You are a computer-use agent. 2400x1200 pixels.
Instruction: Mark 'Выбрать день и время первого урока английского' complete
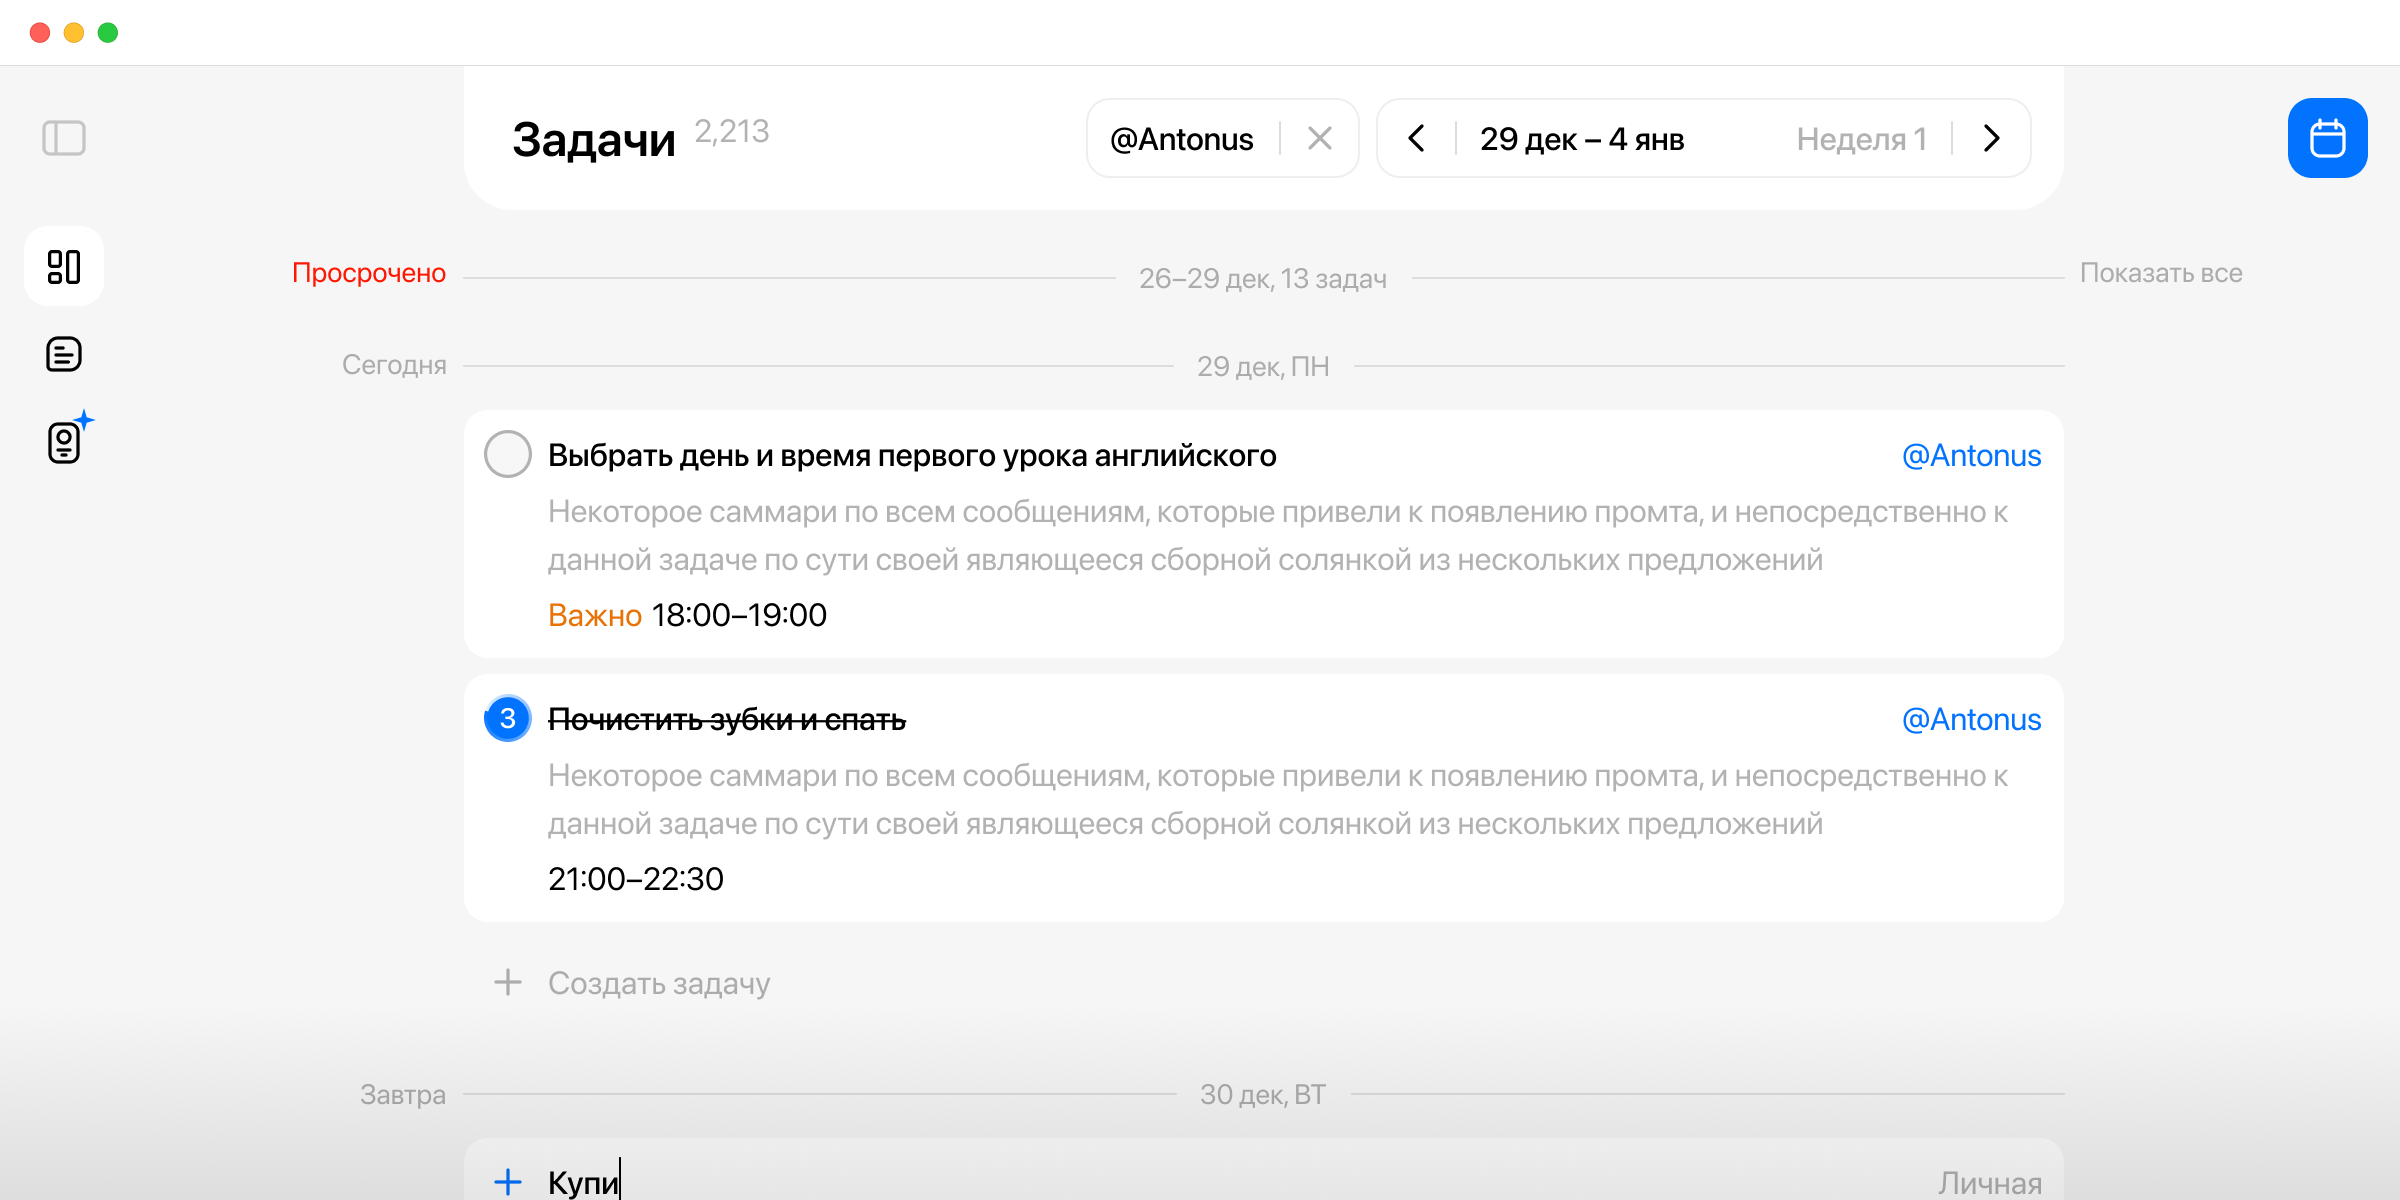tap(508, 454)
